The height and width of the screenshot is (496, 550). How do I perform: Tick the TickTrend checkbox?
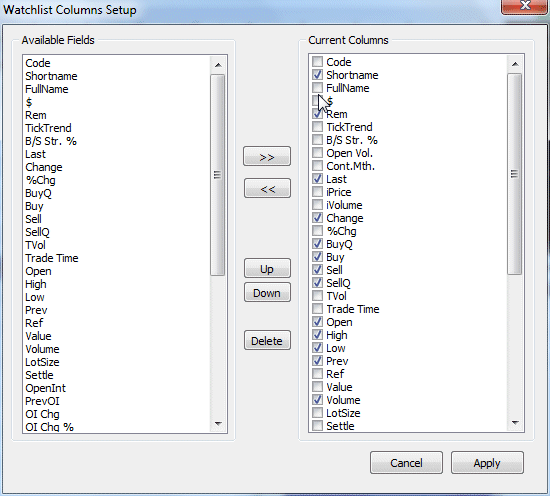point(317,127)
